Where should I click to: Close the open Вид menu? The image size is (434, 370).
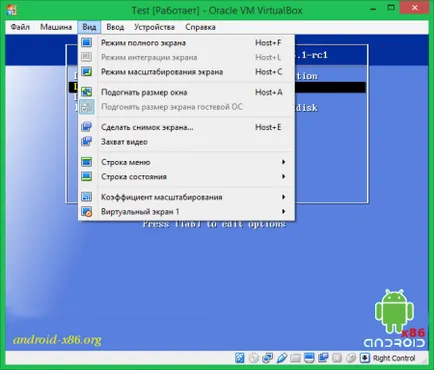tap(89, 27)
